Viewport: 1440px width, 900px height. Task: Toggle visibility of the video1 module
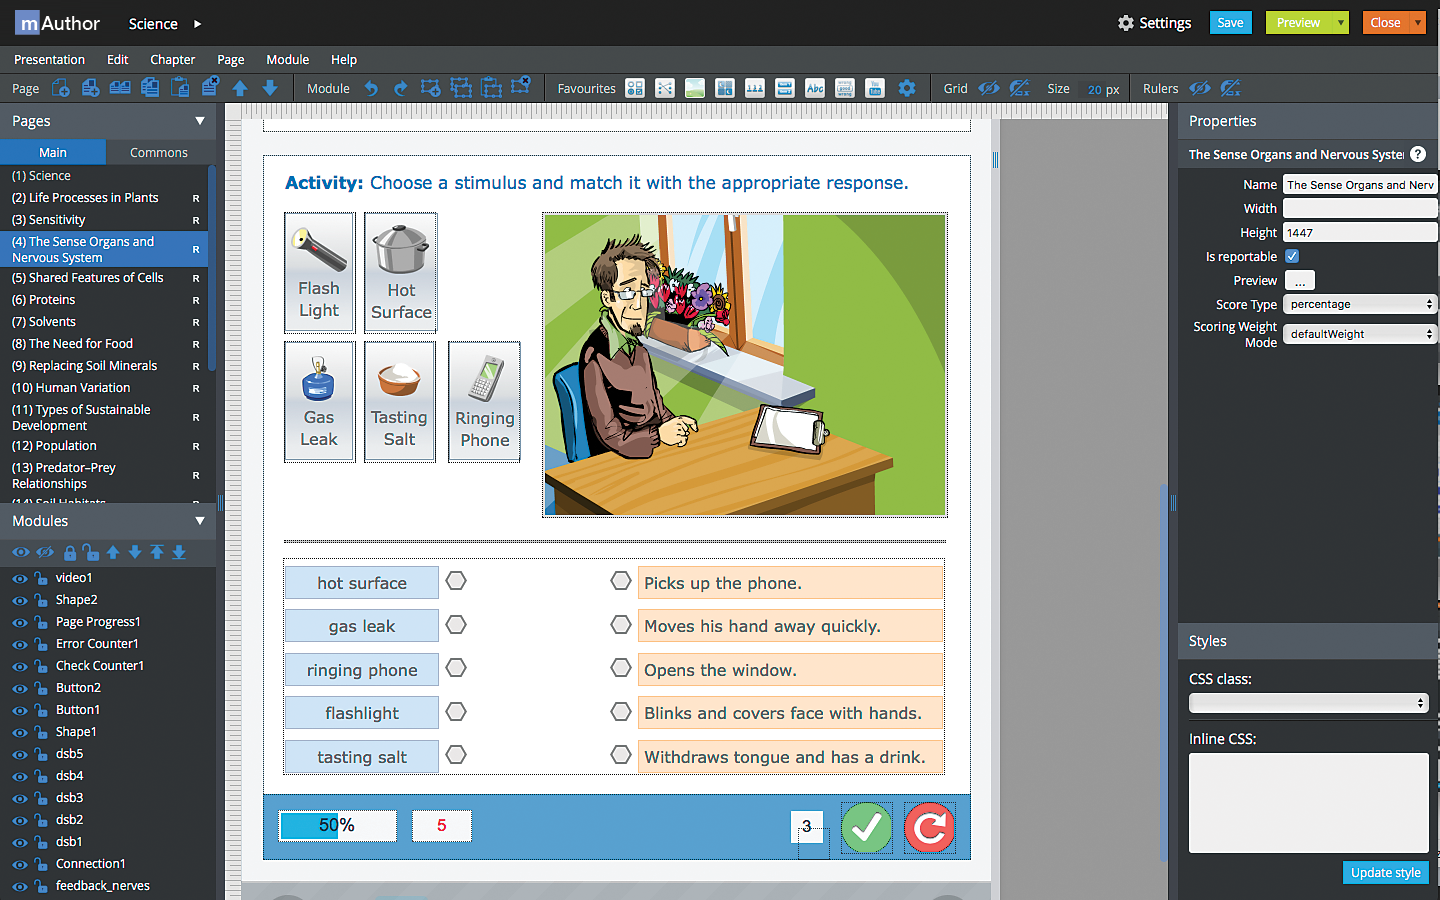point(20,577)
